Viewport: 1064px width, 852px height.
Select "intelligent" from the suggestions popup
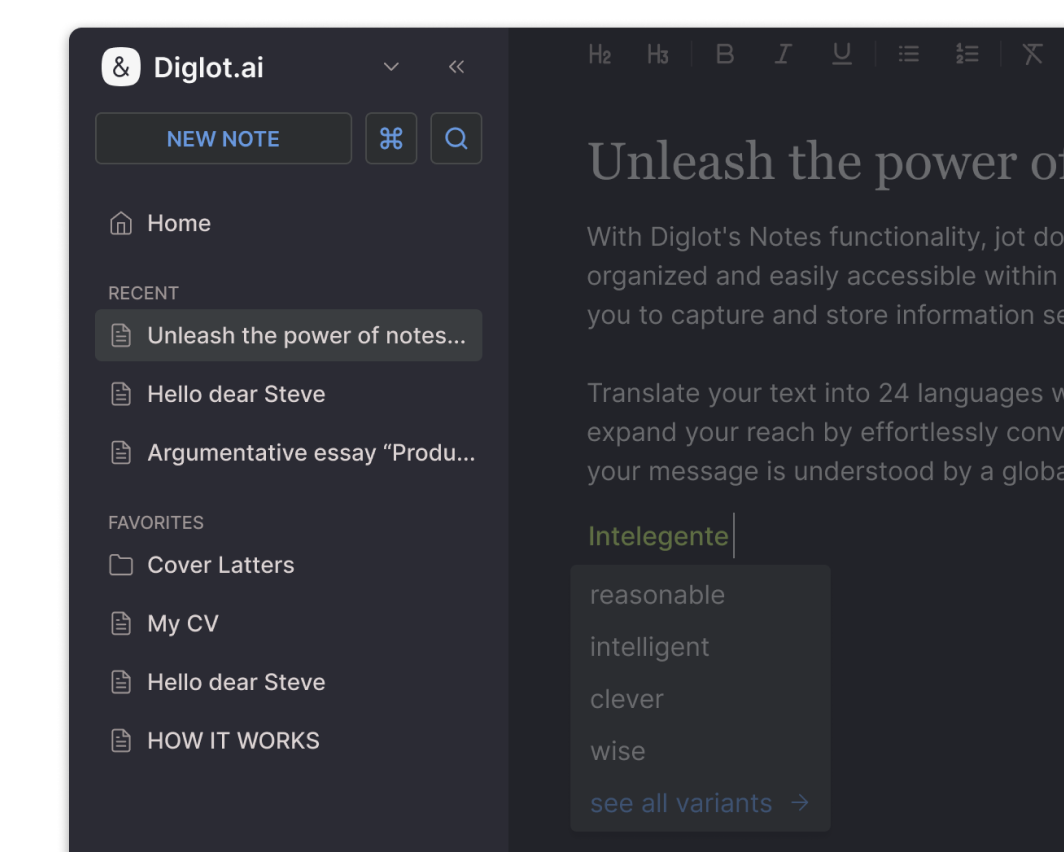649,646
